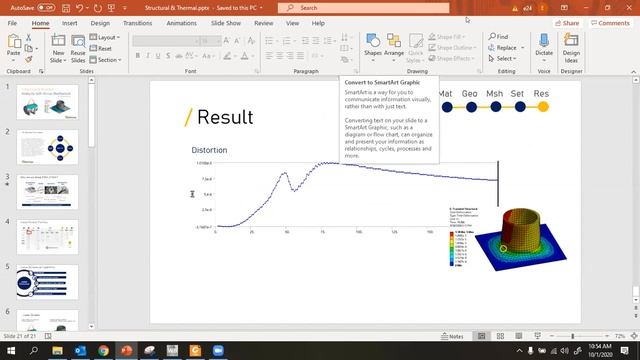
Task: Click the Distortion heading on slide
Action: [x=209, y=150]
